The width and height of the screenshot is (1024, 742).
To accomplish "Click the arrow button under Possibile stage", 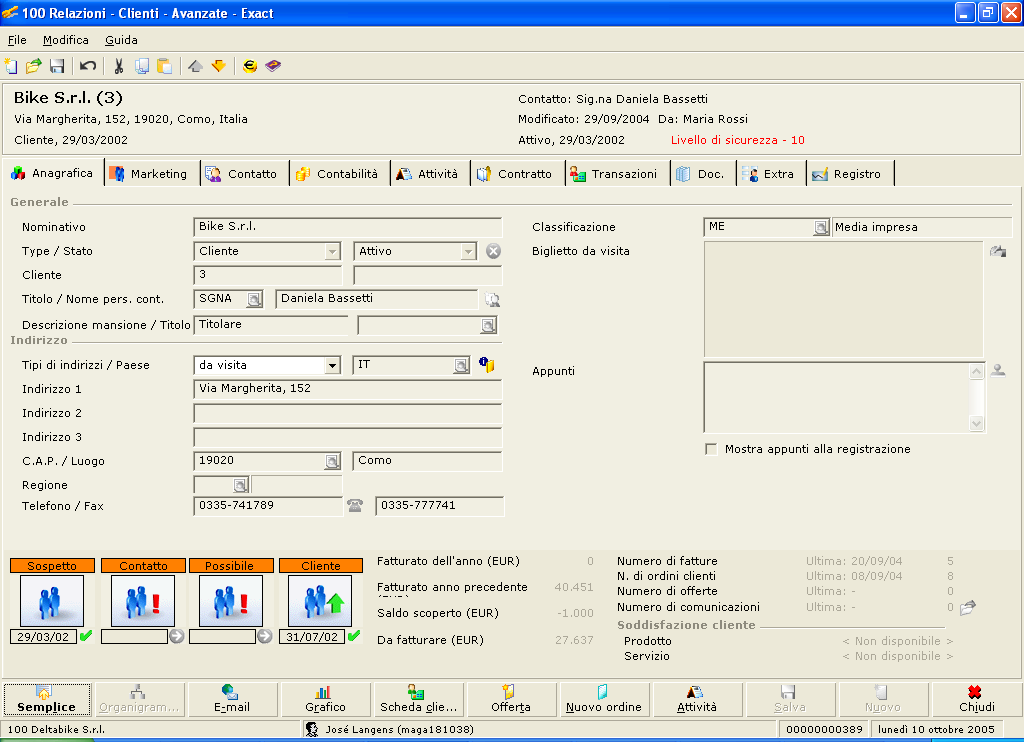I will [x=264, y=636].
